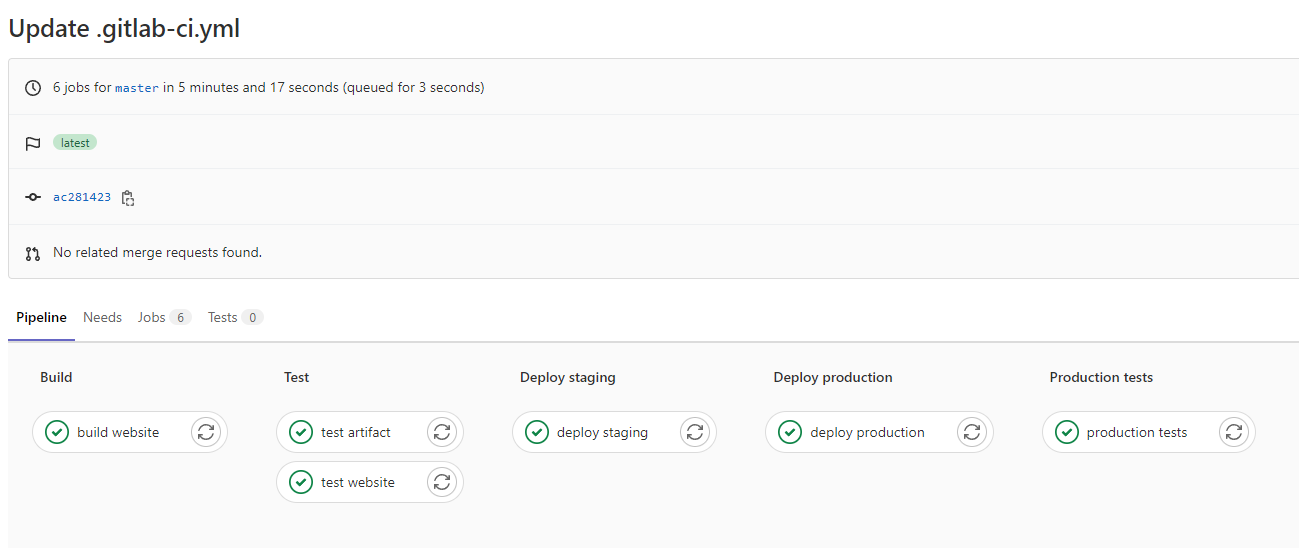1299x548 pixels.
Task: Click test website passed status icon
Action: 301,482
